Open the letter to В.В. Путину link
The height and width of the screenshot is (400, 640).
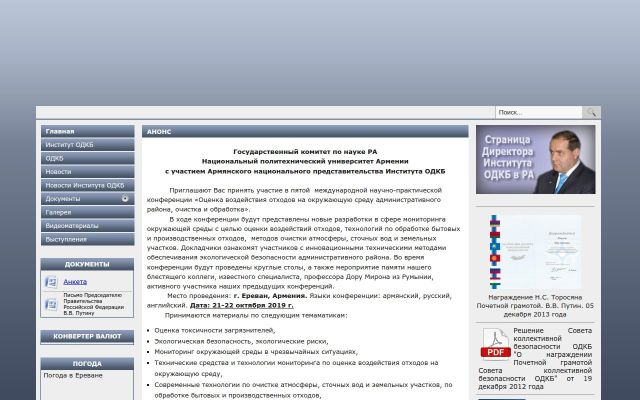tap(93, 304)
